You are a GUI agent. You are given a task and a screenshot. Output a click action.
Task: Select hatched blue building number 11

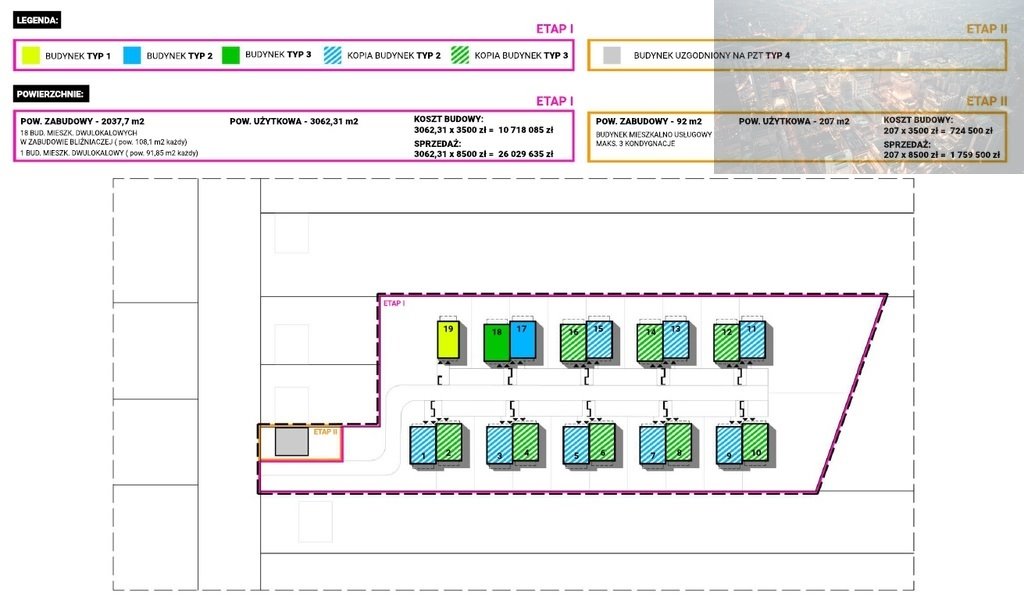[x=752, y=340]
